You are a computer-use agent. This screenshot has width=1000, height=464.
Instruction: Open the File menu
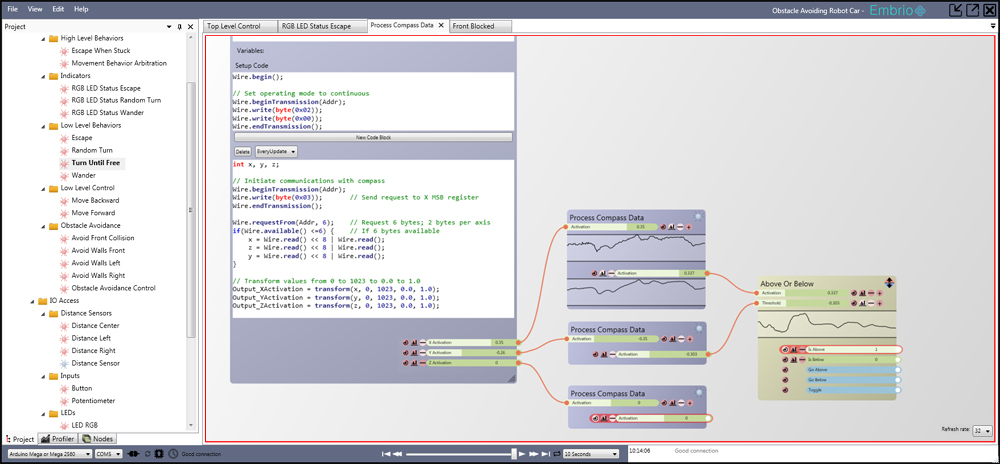(x=12, y=10)
